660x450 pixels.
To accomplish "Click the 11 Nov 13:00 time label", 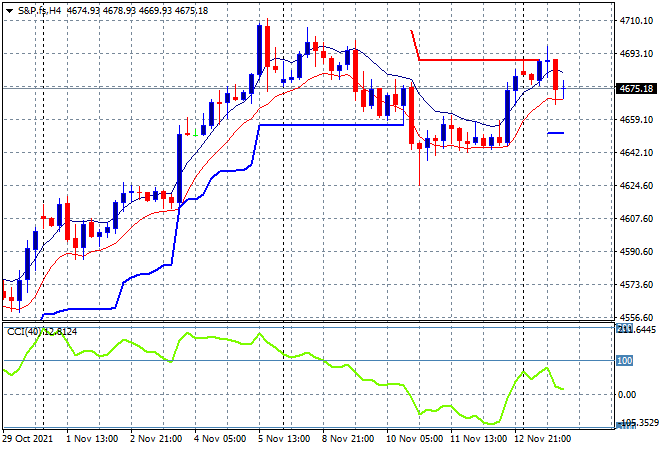I will tap(479, 439).
